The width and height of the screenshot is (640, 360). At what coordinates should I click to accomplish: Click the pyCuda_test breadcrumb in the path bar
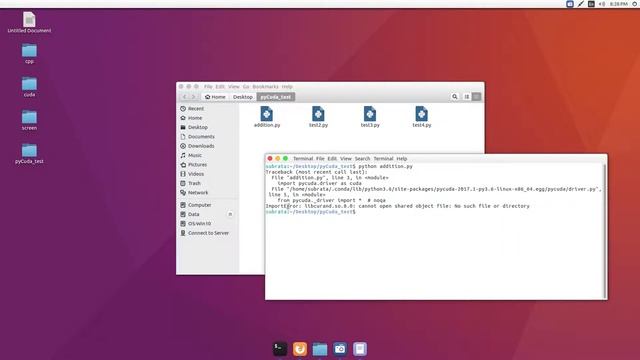point(276,97)
